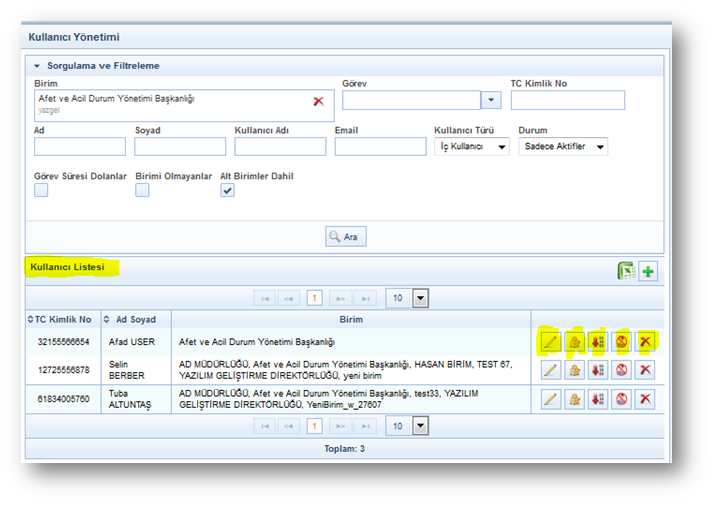Click the prohibited sign icon for Selin BERBER
The width and height of the screenshot is (714, 505).
click(622, 370)
